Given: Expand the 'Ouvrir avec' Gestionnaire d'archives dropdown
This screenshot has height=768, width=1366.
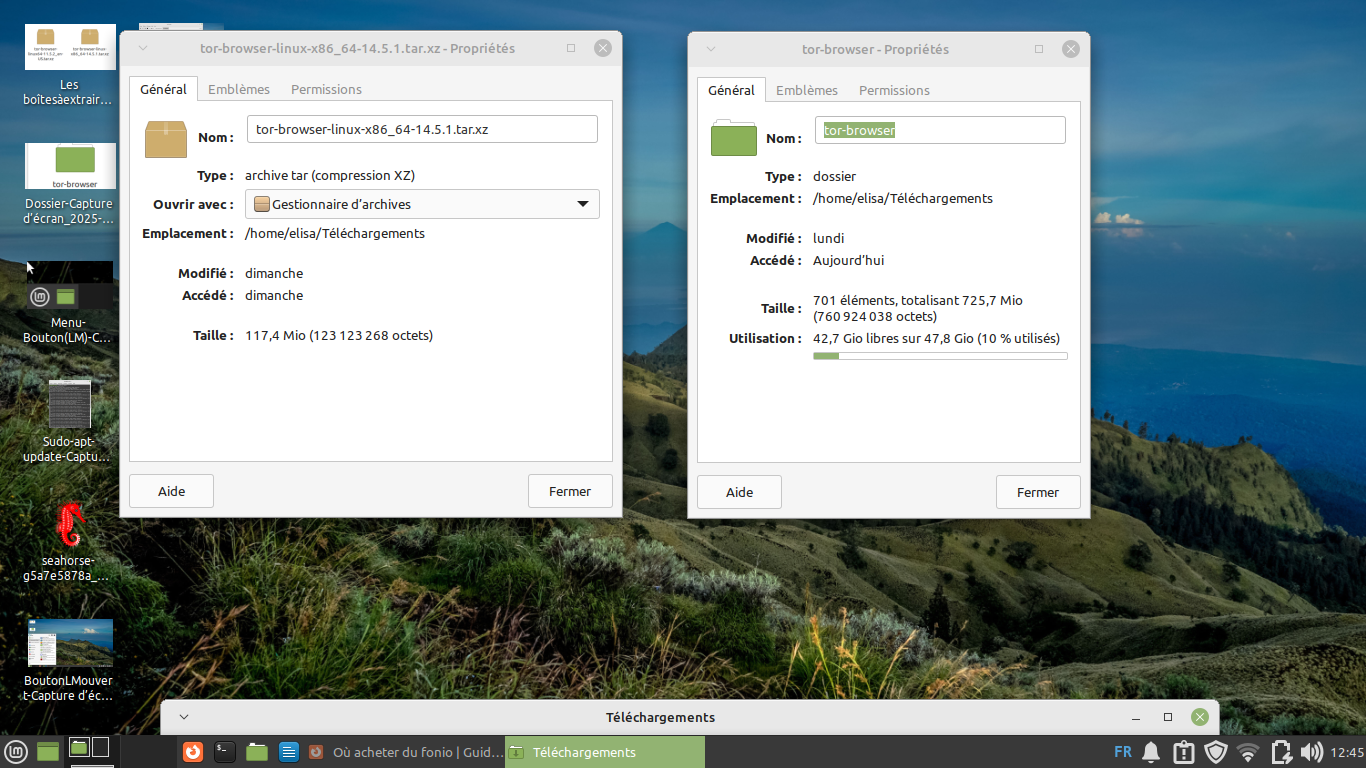Looking at the screenshot, I should pos(422,204).
